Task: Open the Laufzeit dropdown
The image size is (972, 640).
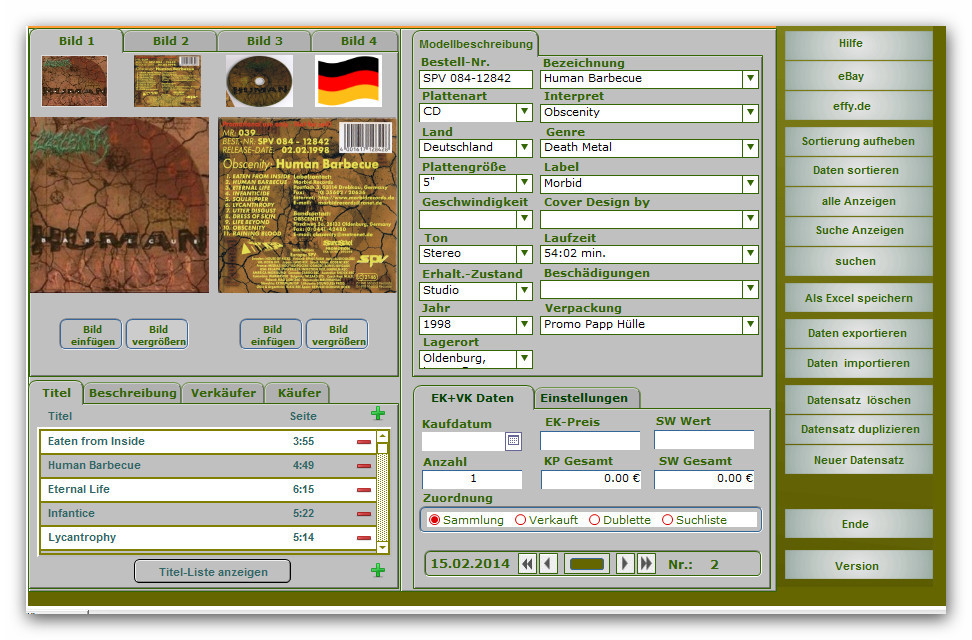Action: click(x=750, y=254)
